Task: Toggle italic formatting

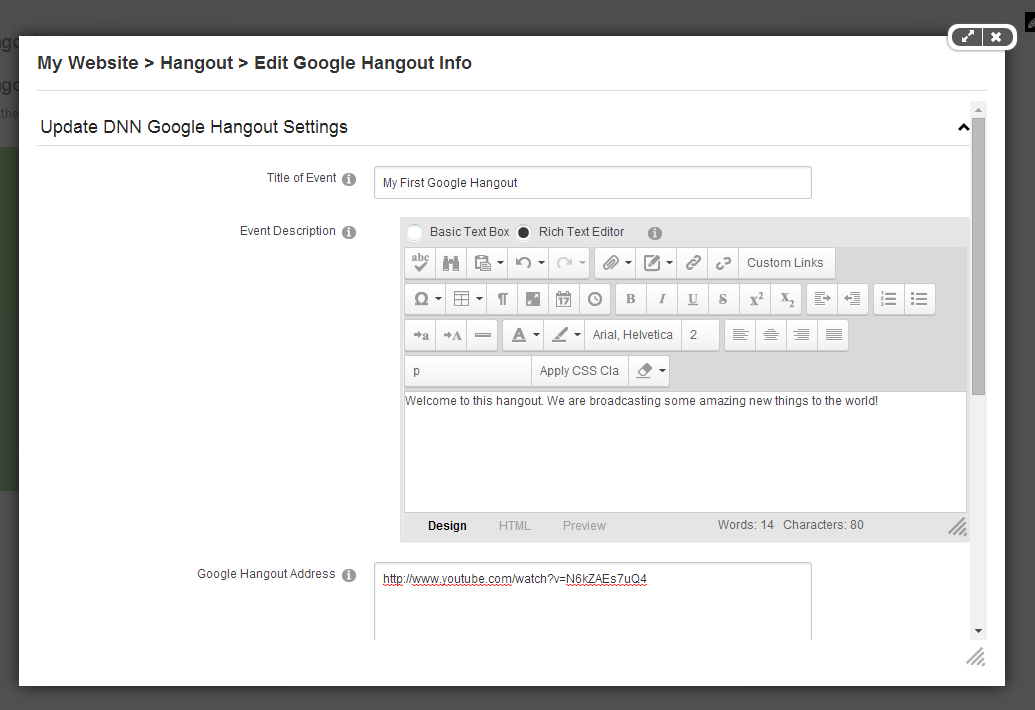Action: tap(661, 299)
